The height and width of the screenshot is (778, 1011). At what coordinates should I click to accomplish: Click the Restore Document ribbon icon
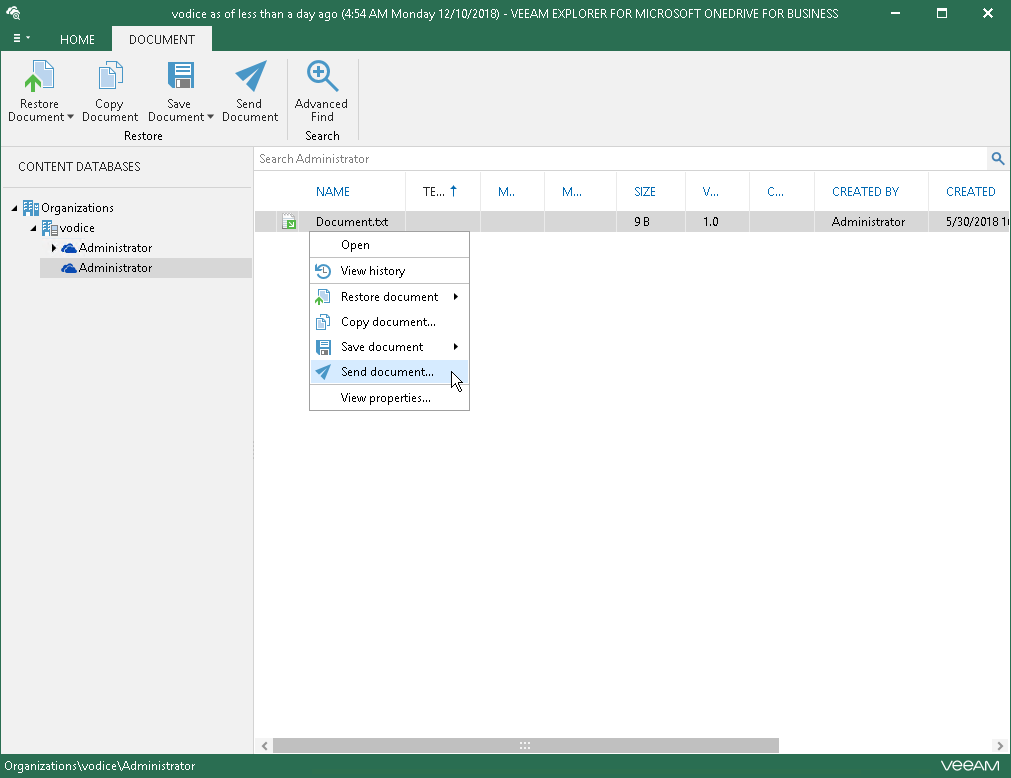click(x=39, y=75)
